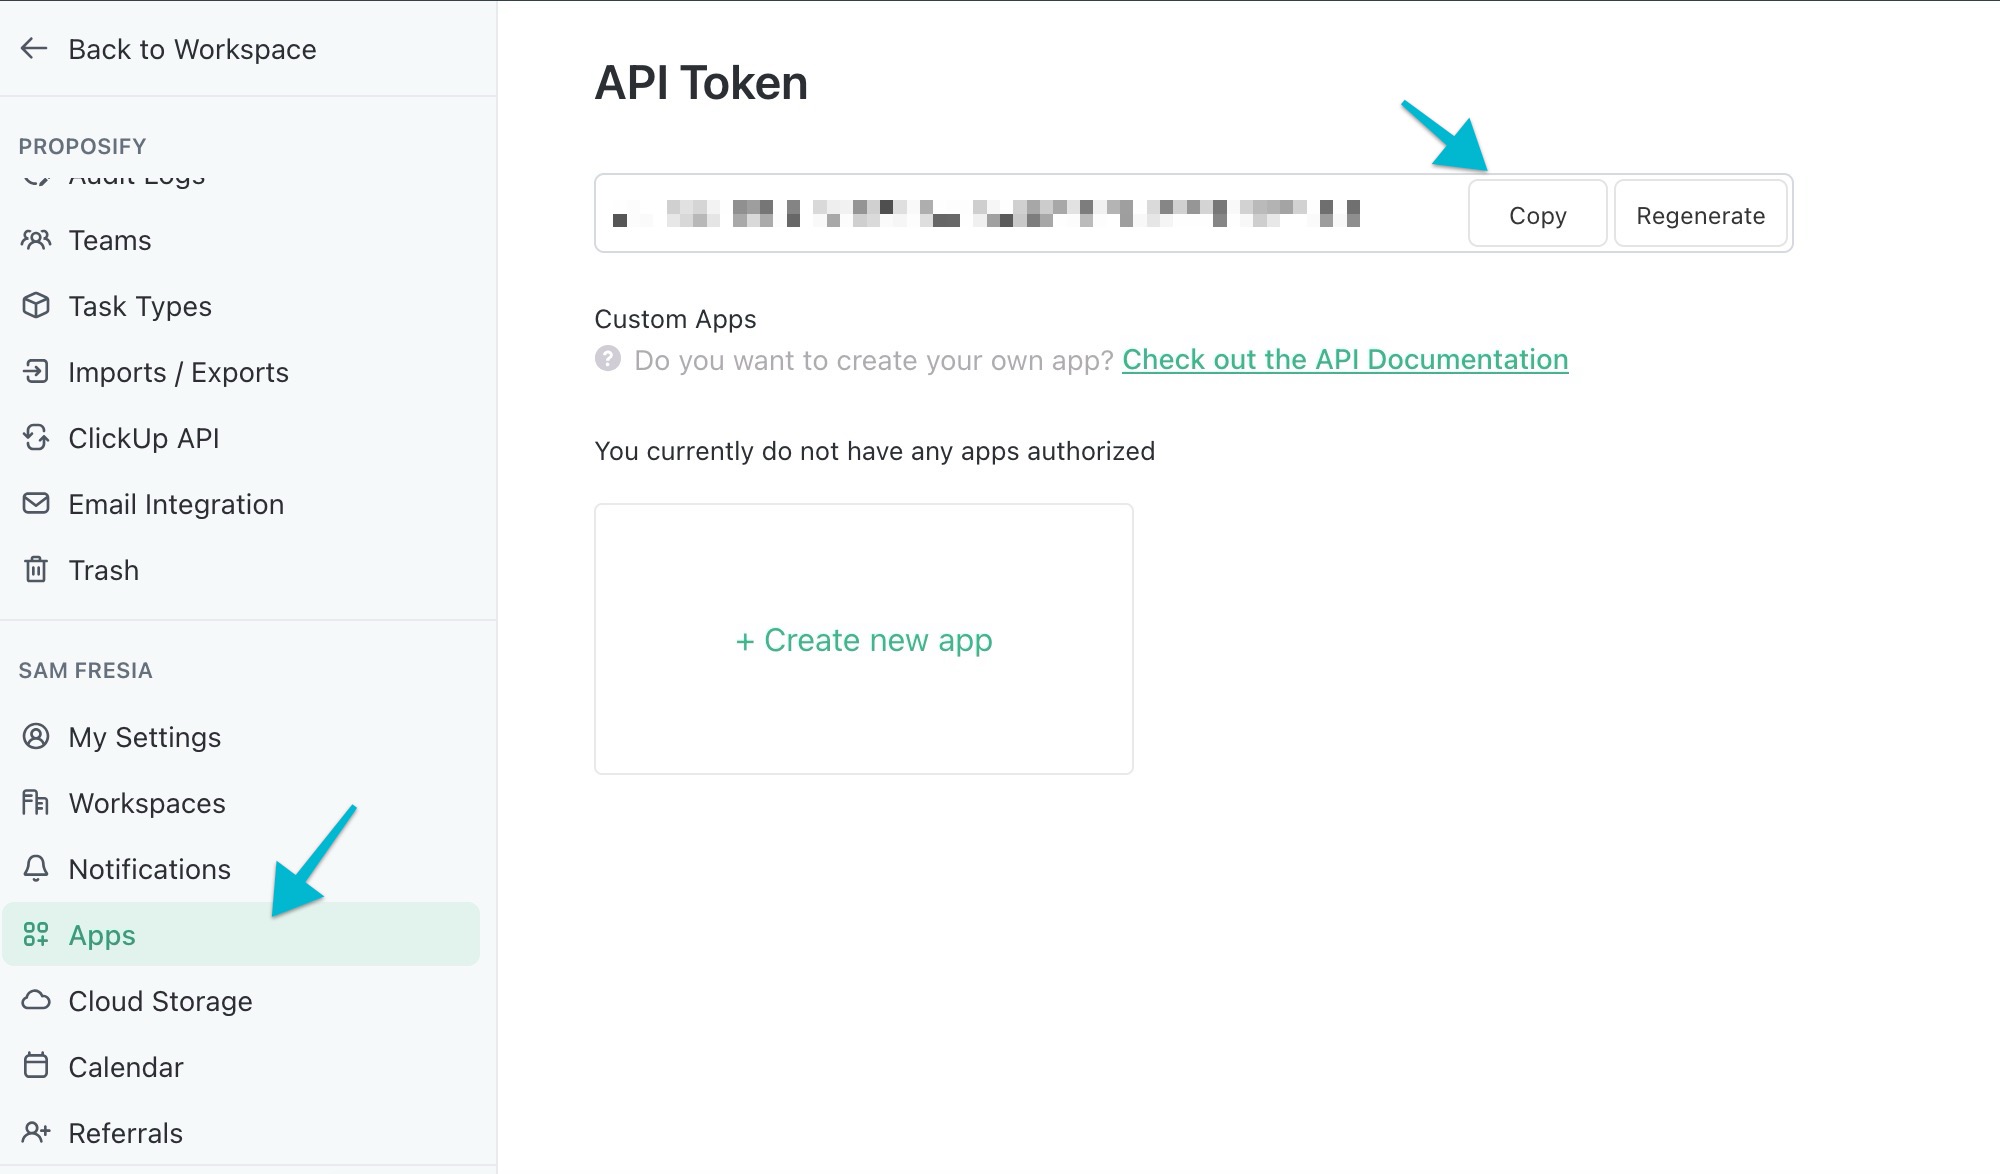
Task: Open Notifications settings
Action: [x=150, y=869]
